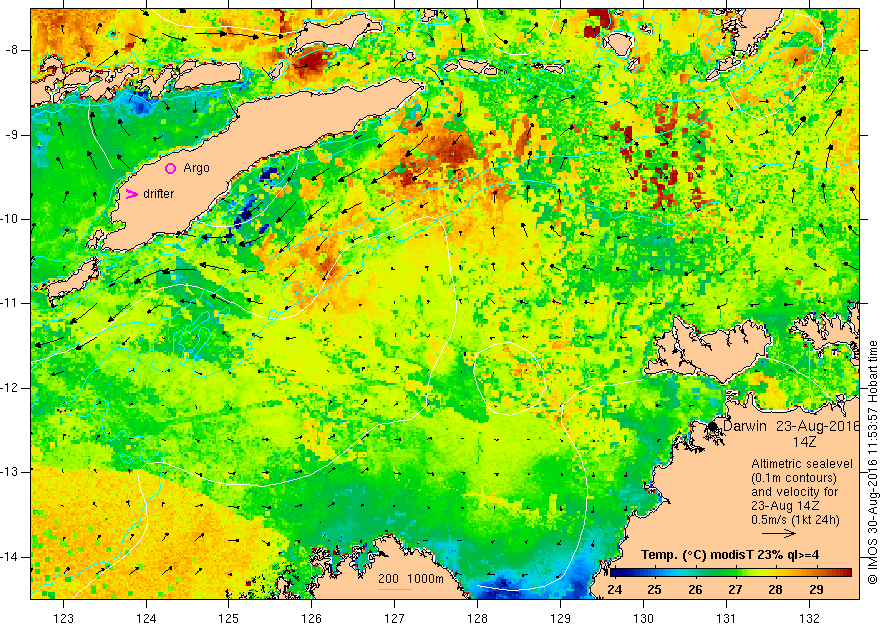The height and width of the screenshot is (630, 880).
Task: Click the magenta drifter arrowhead marker
Action: tap(131, 194)
